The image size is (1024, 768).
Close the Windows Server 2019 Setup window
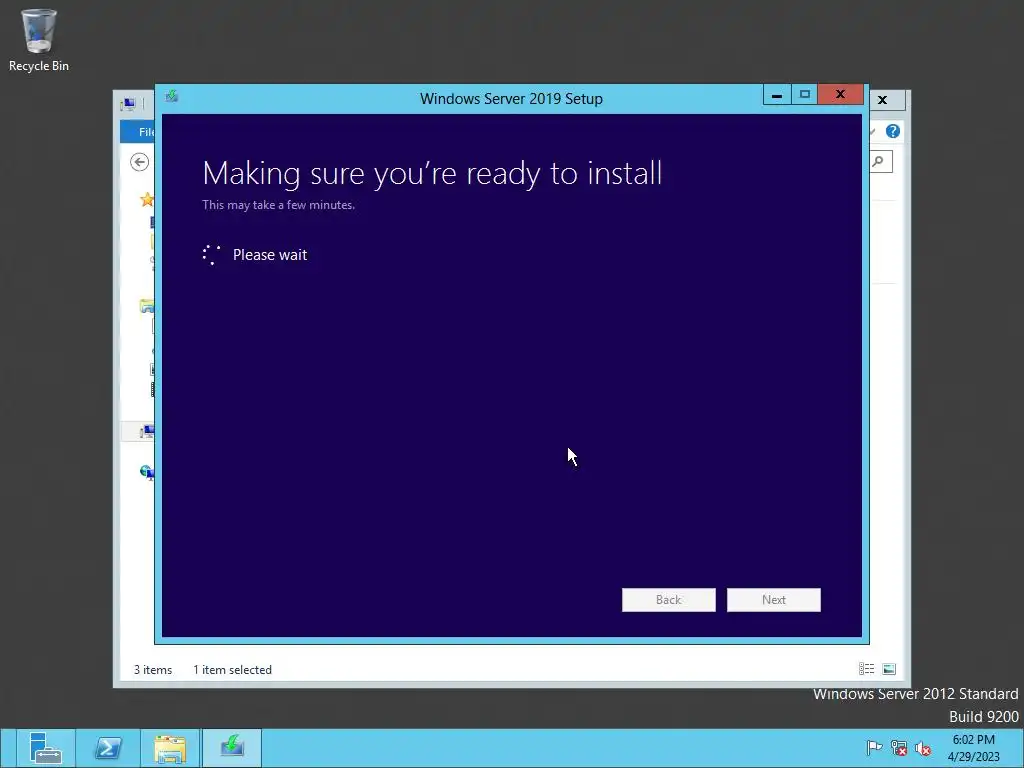click(840, 95)
